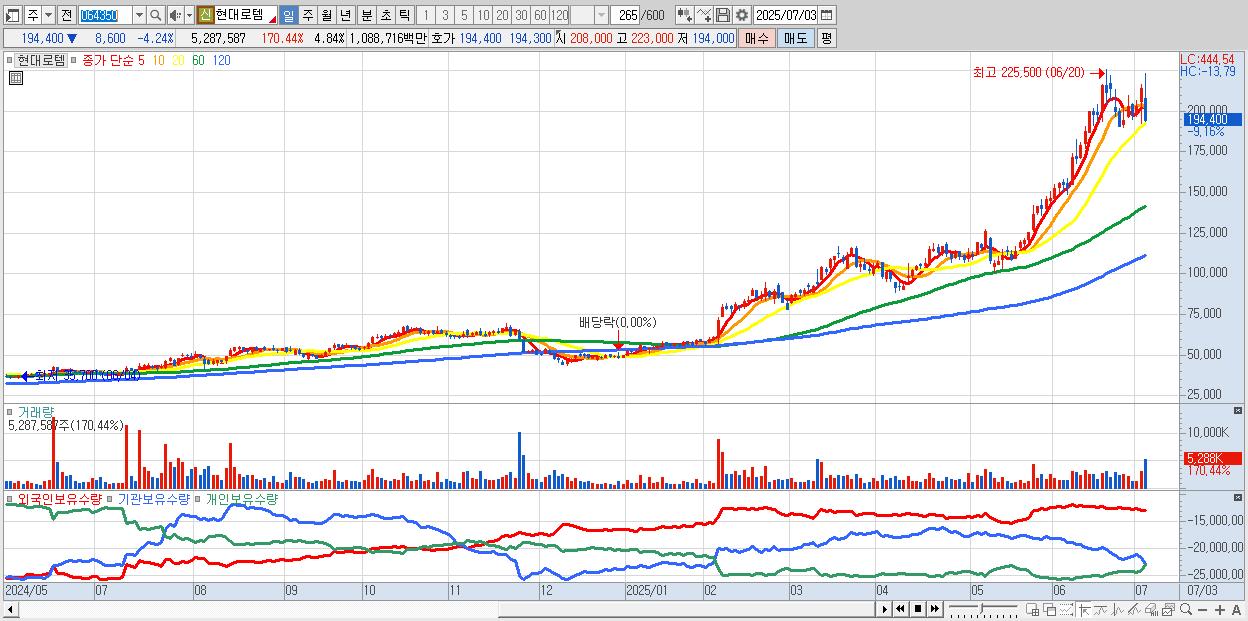Click the line tool icon beside save icon
Image resolution: width=1248 pixels, height=621 pixels.
(x=703, y=15)
